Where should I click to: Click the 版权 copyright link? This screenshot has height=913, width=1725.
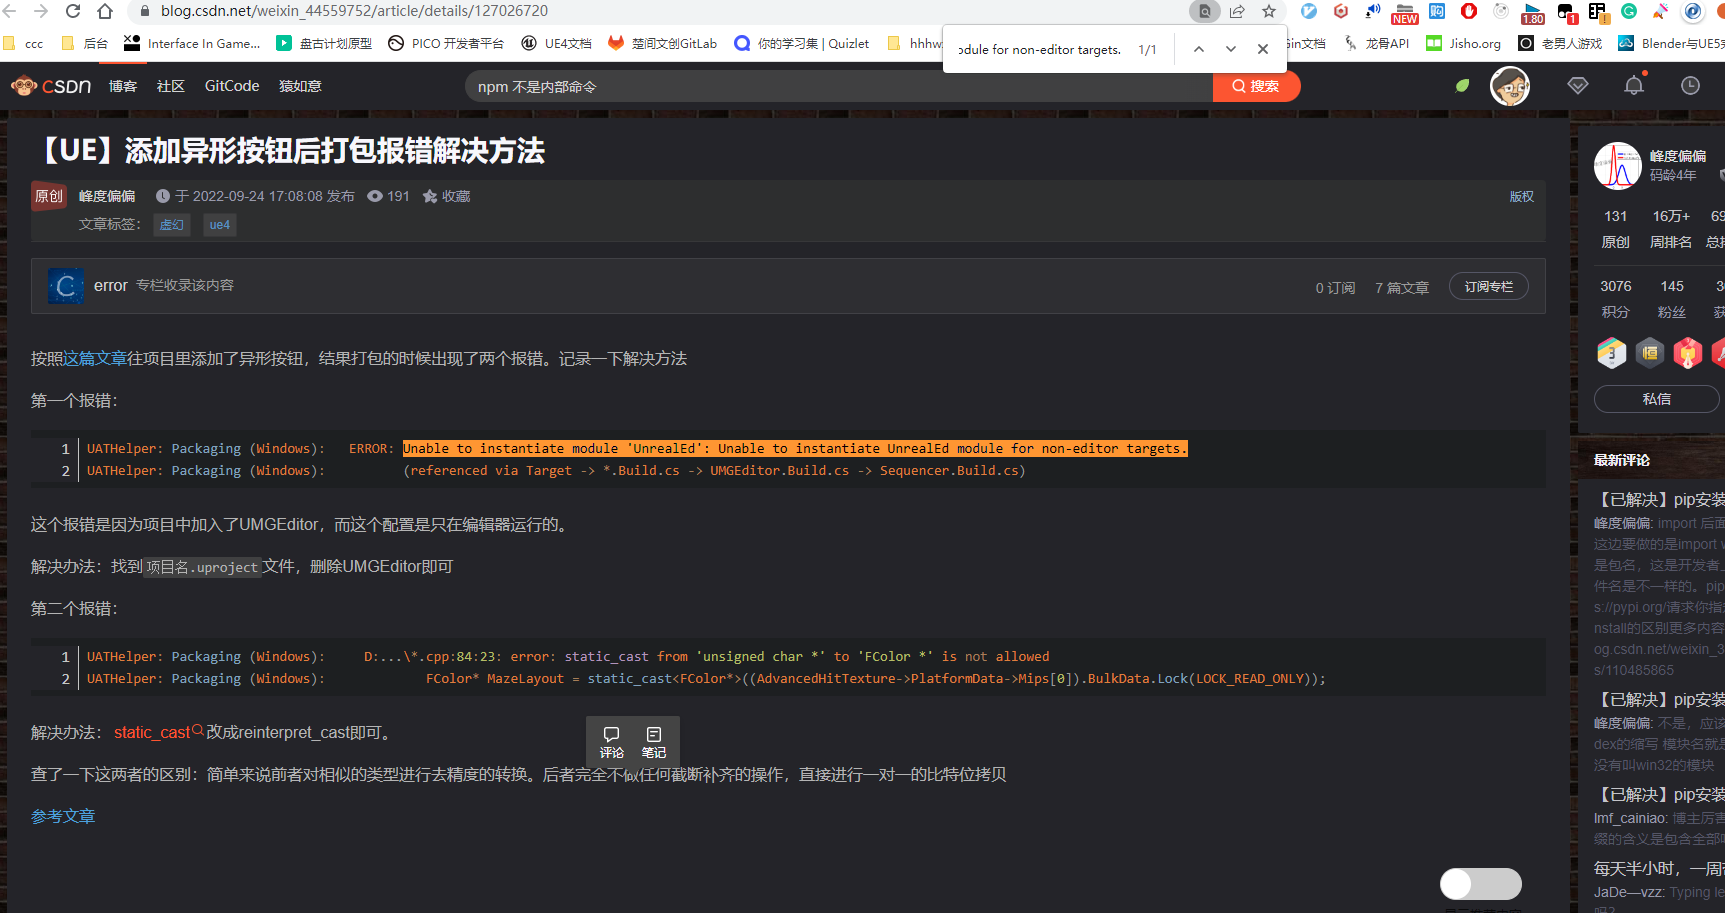(x=1522, y=196)
